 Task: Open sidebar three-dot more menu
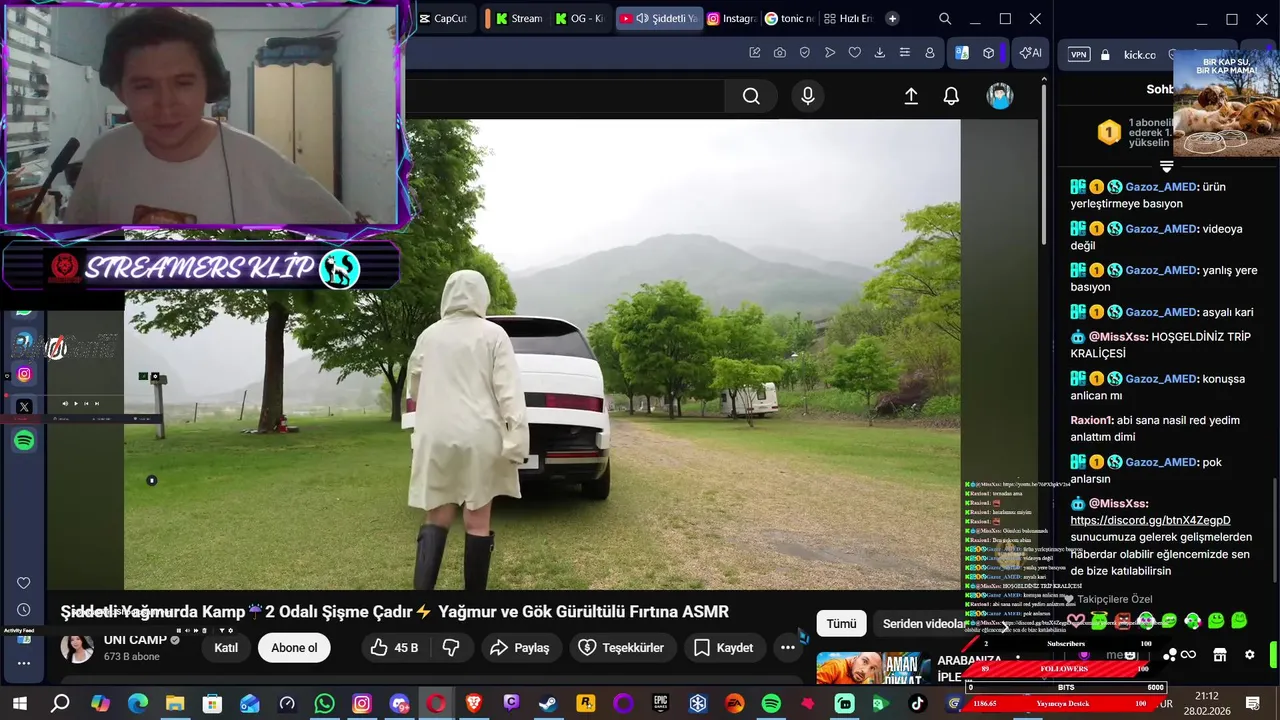(24, 663)
